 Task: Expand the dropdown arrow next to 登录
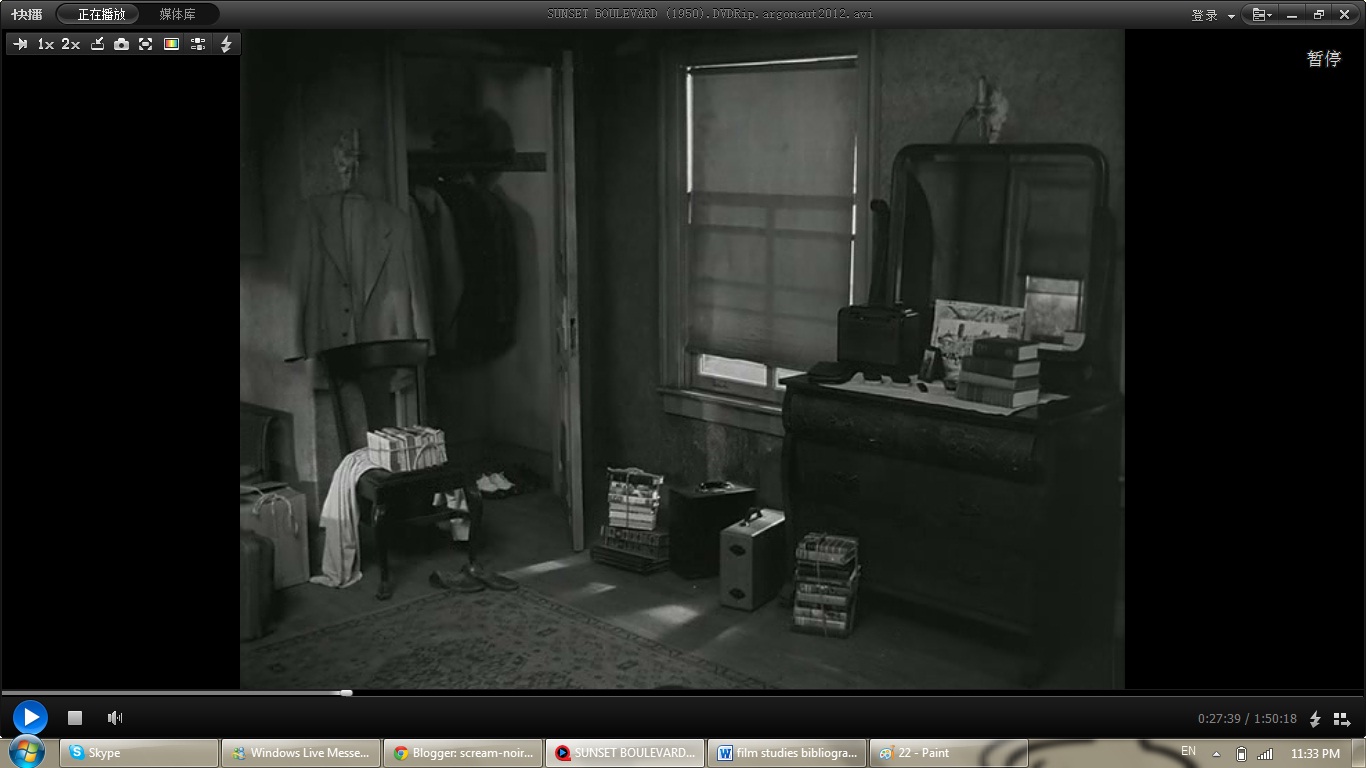(1231, 16)
